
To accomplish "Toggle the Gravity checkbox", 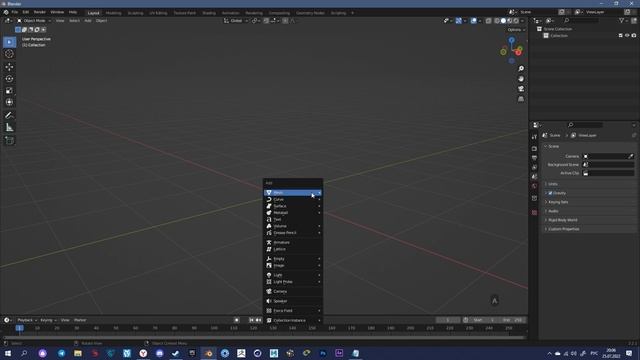I will click(550, 193).
